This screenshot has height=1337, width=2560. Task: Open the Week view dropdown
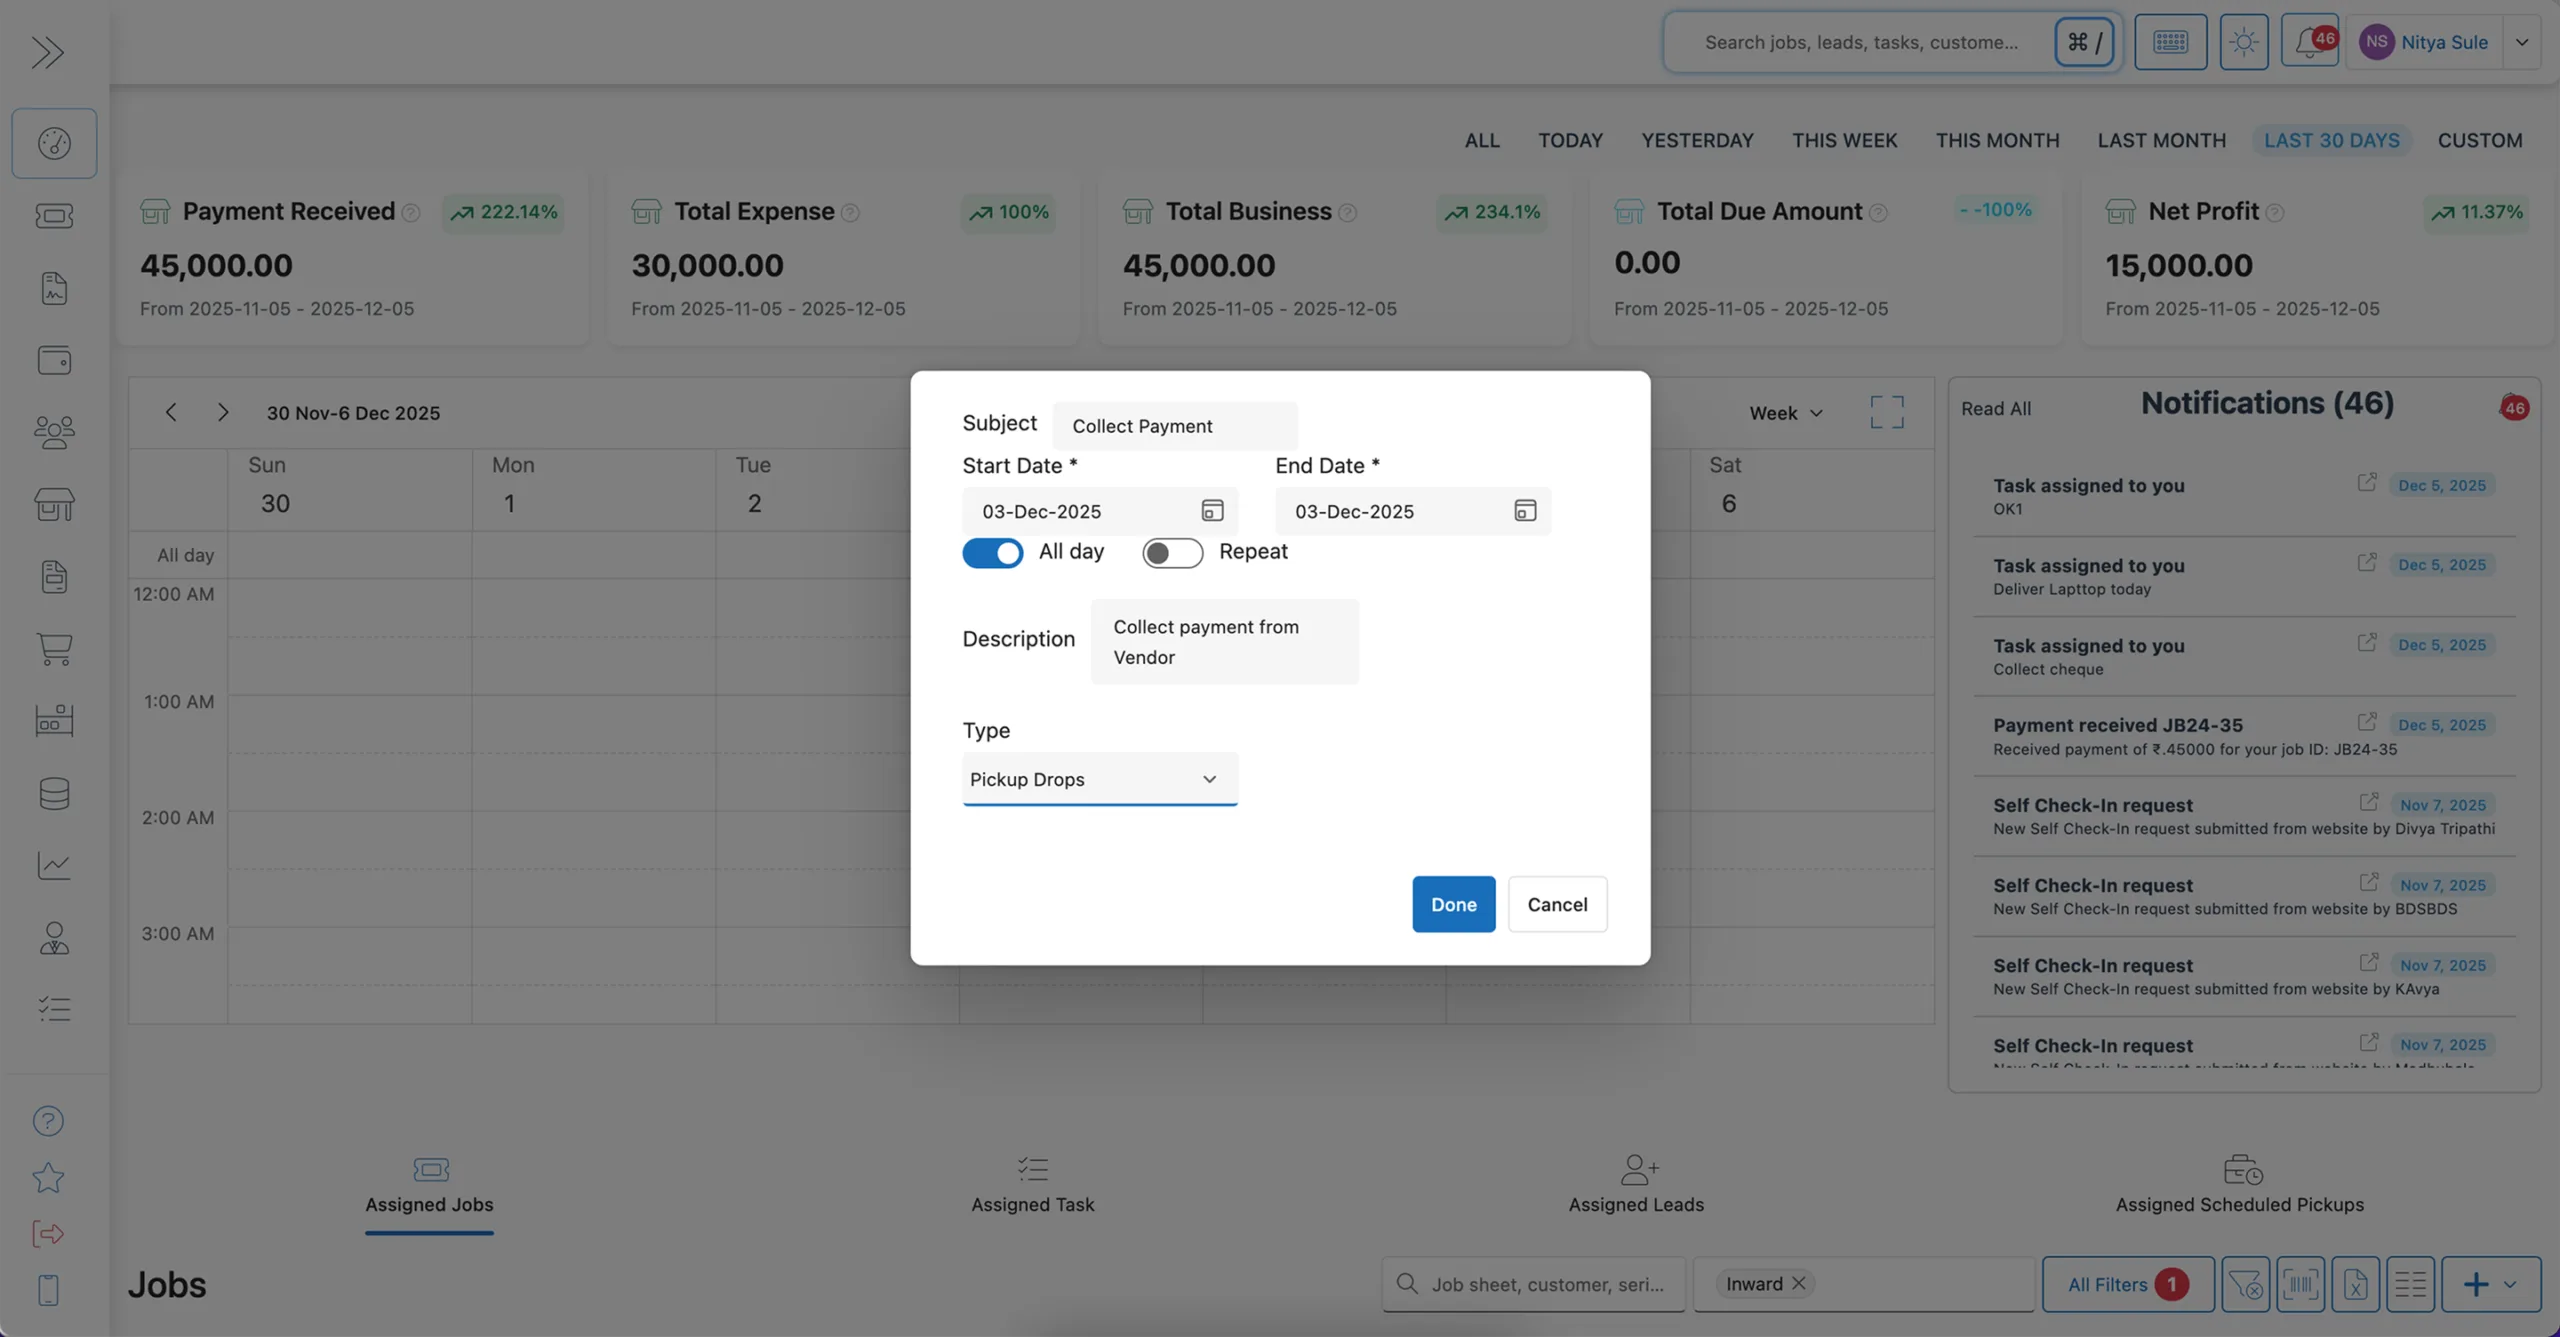click(x=1786, y=413)
